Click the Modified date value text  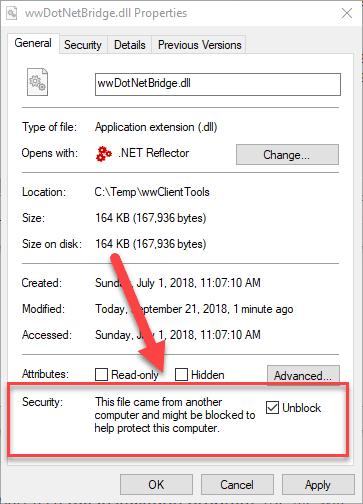(x=194, y=309)
